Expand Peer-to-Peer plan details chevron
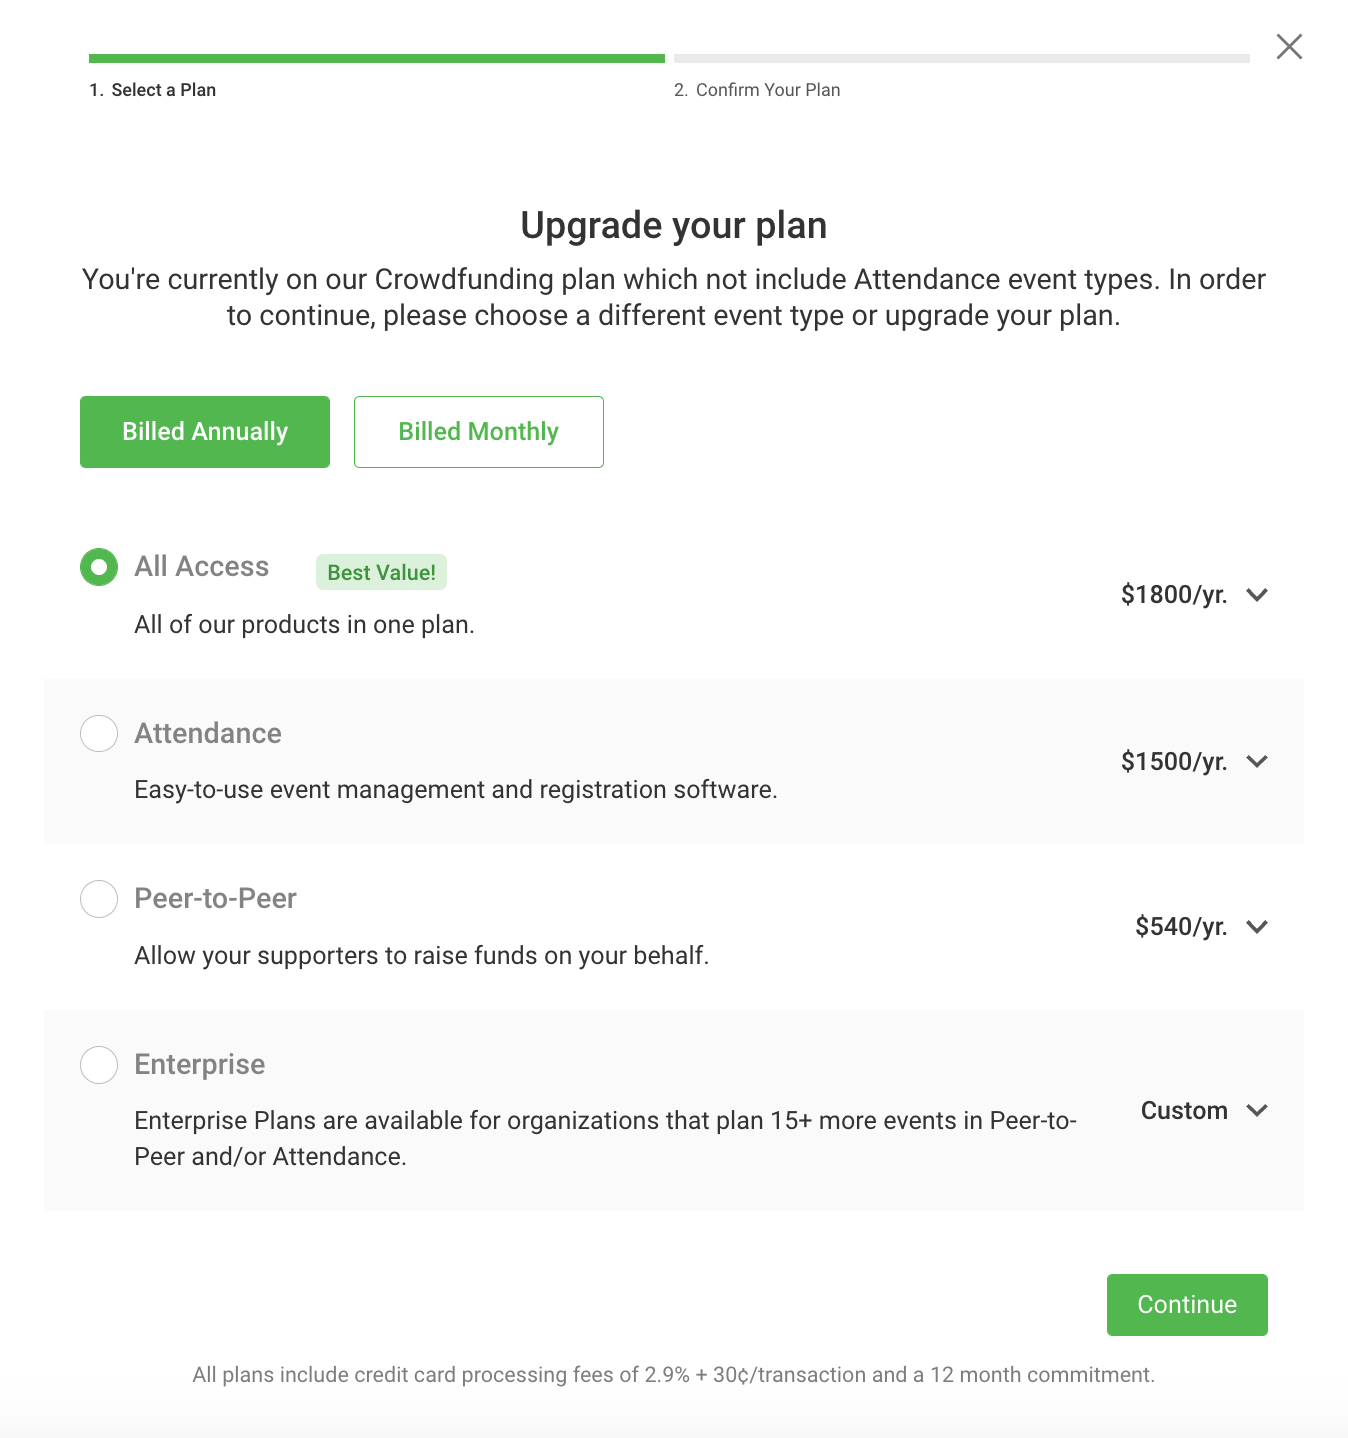The height and width of the screenshot is (1438, 1348). (1257, 927)
